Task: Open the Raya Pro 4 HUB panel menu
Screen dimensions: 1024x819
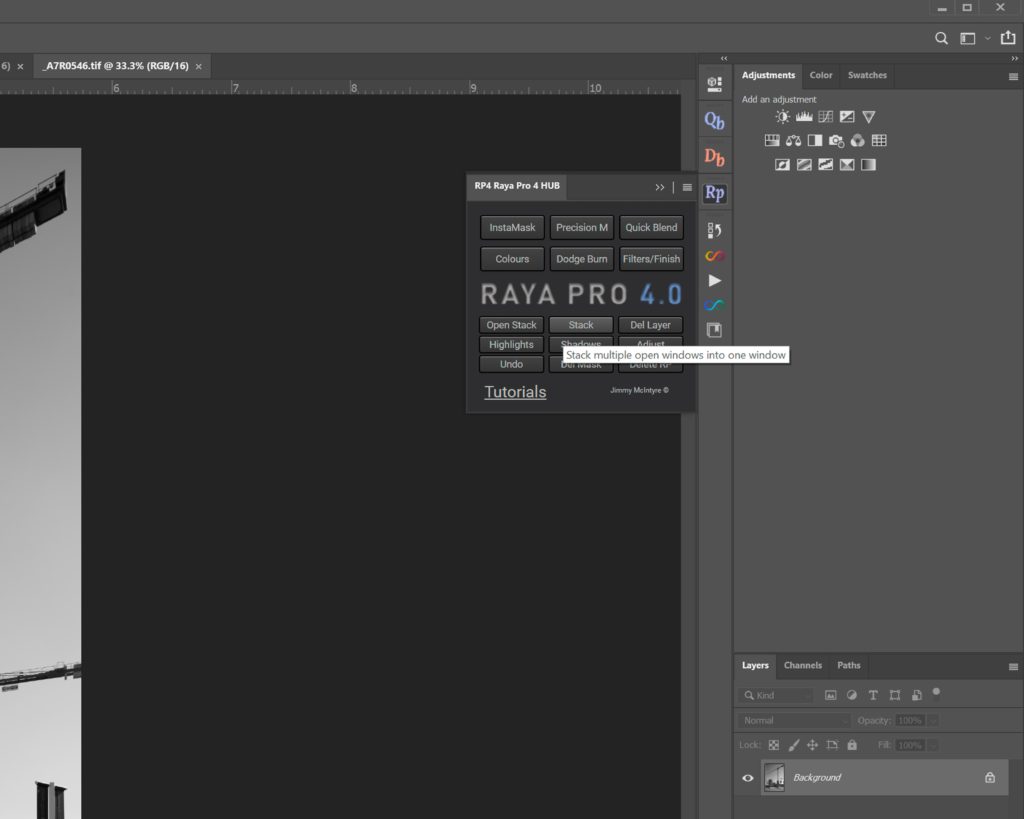Action: [x=687, y=187]
